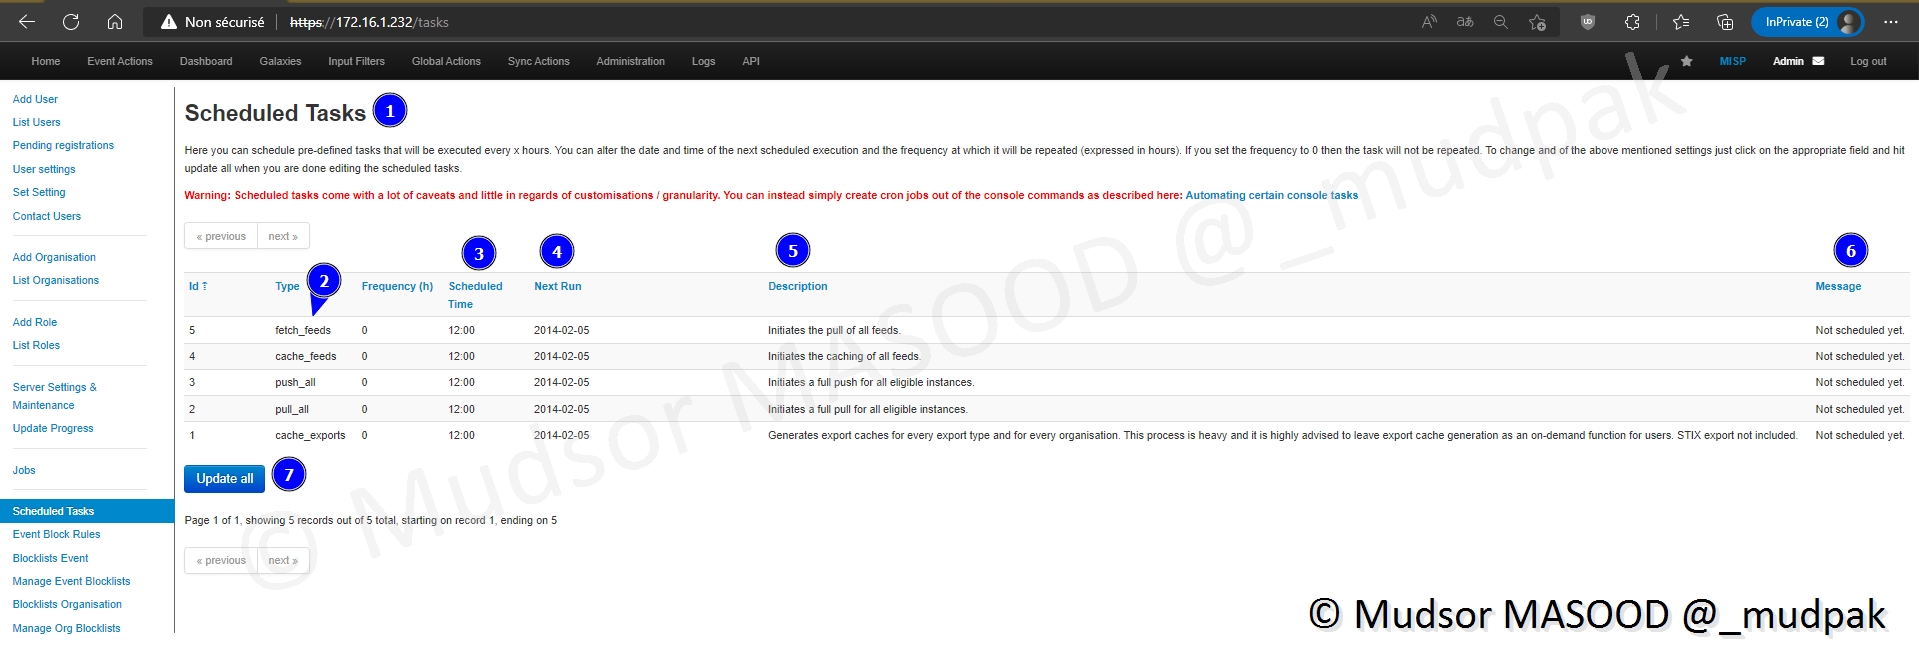The height and width of the screenshot is (652, 1919).
Task: Open the read aloud icon
Action: point(1429,22)
